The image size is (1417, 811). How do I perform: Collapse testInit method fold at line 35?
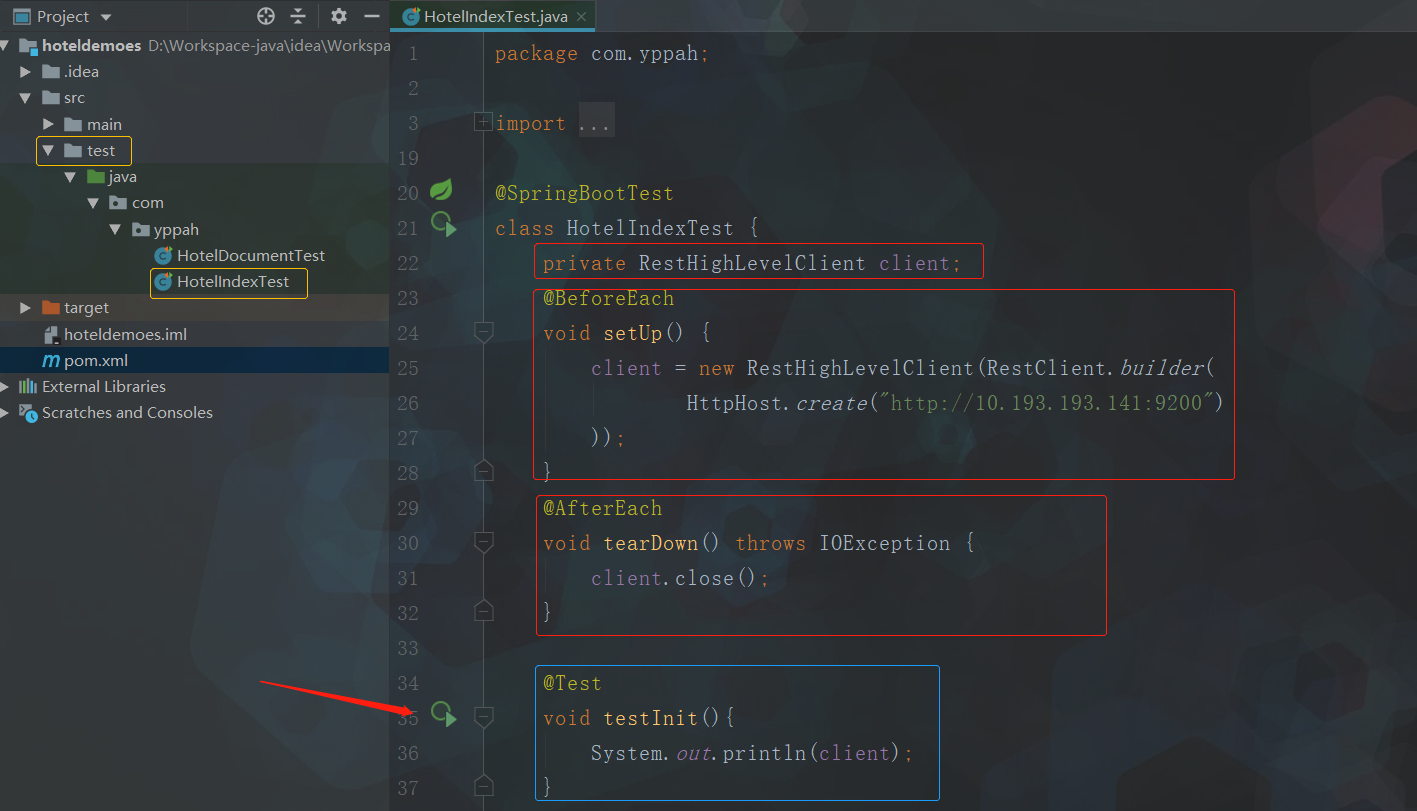(483, 716)
